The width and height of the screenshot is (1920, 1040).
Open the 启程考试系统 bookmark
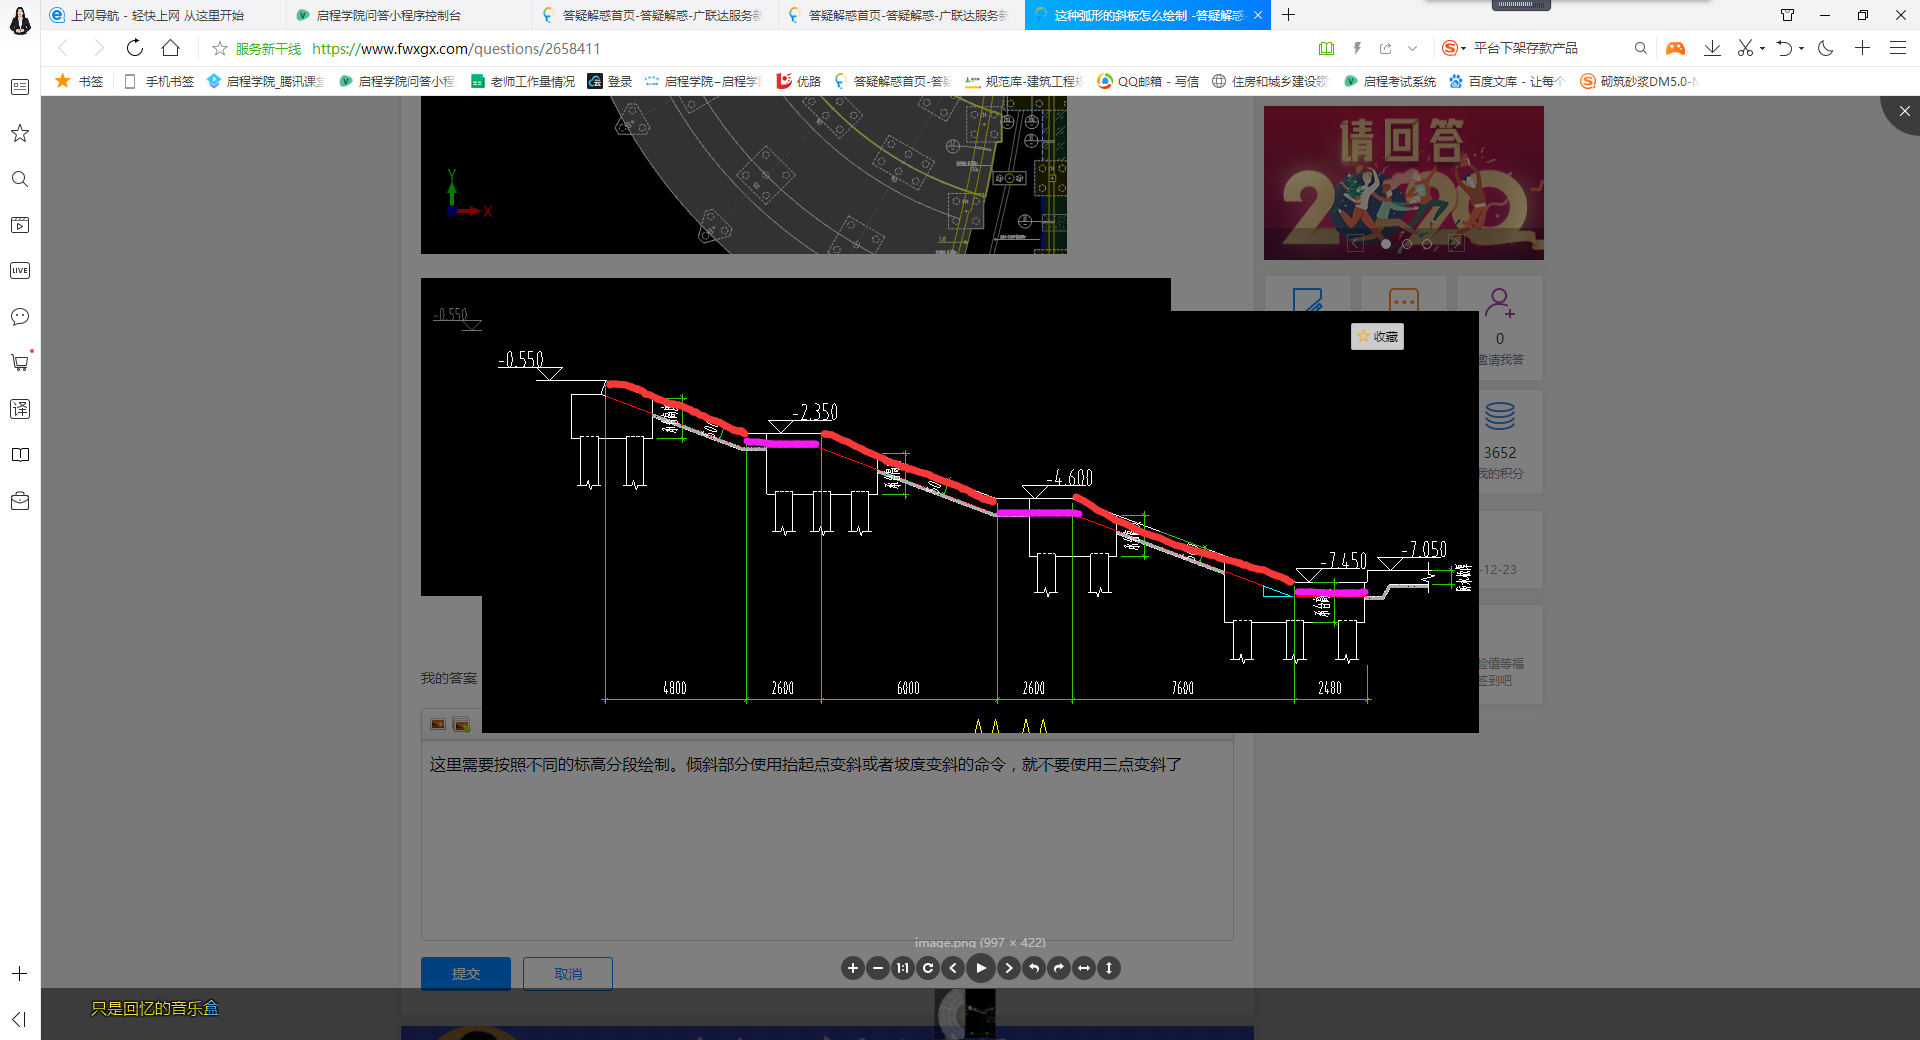point(1390,81)
